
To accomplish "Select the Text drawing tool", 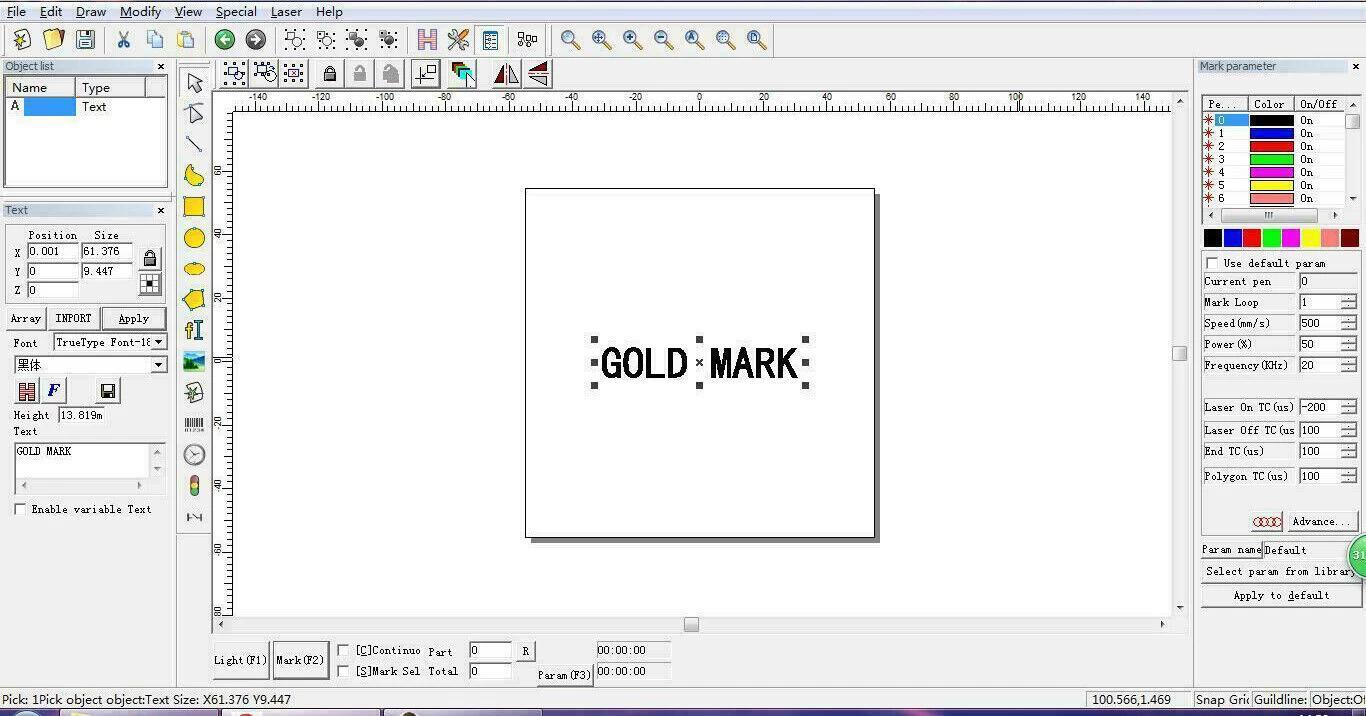I will pos(194,330).
